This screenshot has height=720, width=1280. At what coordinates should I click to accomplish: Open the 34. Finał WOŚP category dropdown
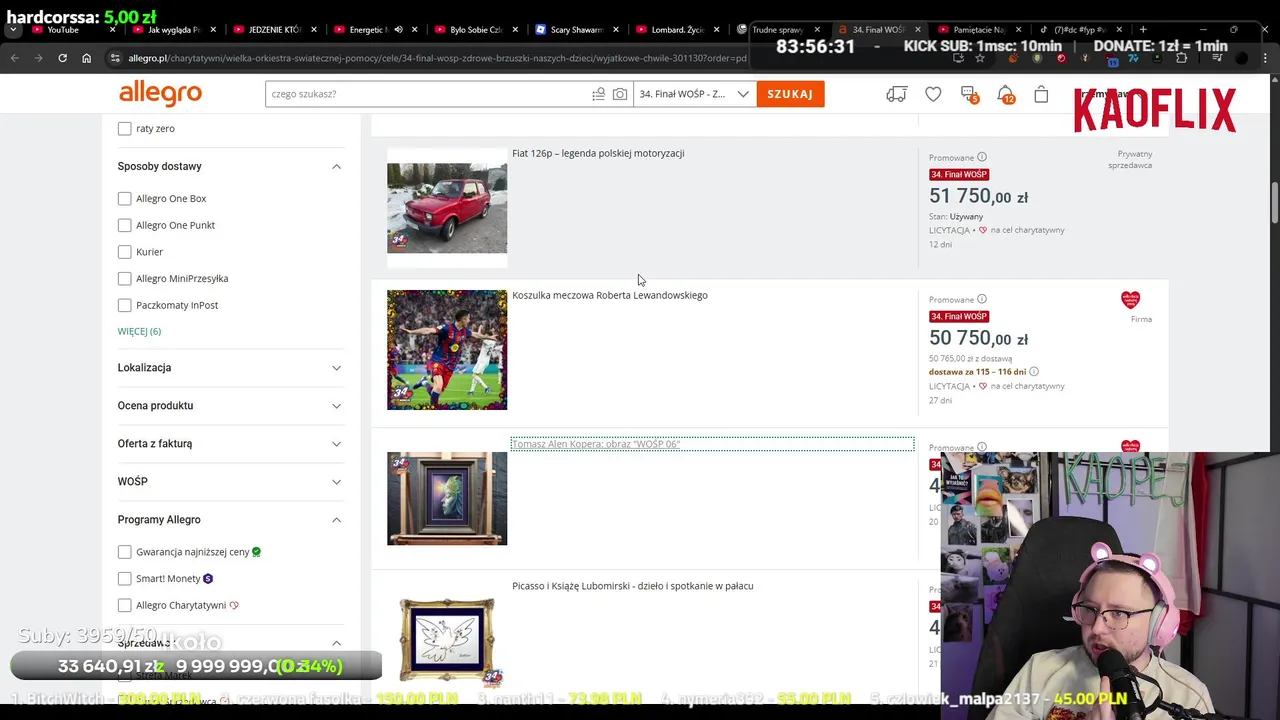point(694,94)
